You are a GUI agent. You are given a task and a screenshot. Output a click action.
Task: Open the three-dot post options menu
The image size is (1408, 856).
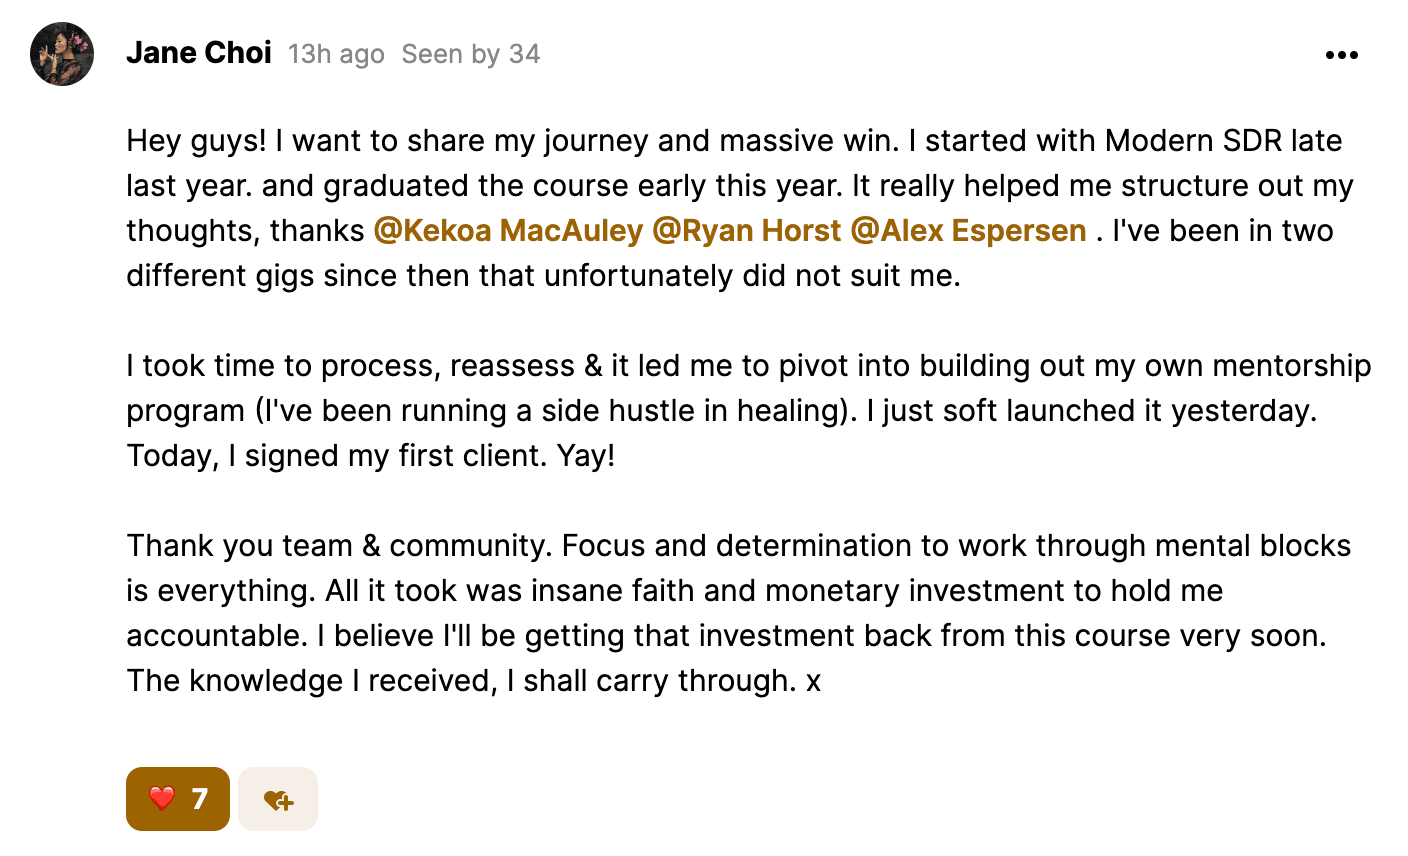coord(1341,55)
